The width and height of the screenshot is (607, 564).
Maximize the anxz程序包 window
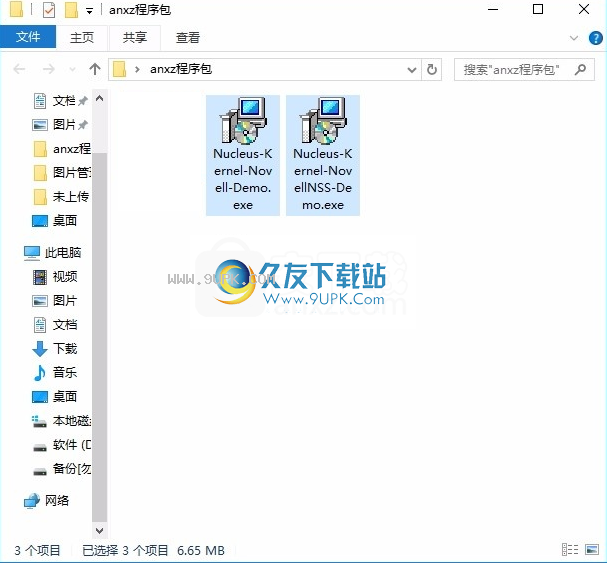[538, 9]
